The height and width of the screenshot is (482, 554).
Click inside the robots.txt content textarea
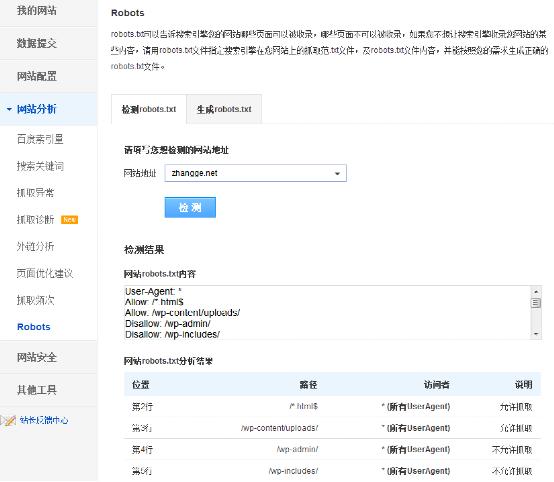(x=327, y=313)
